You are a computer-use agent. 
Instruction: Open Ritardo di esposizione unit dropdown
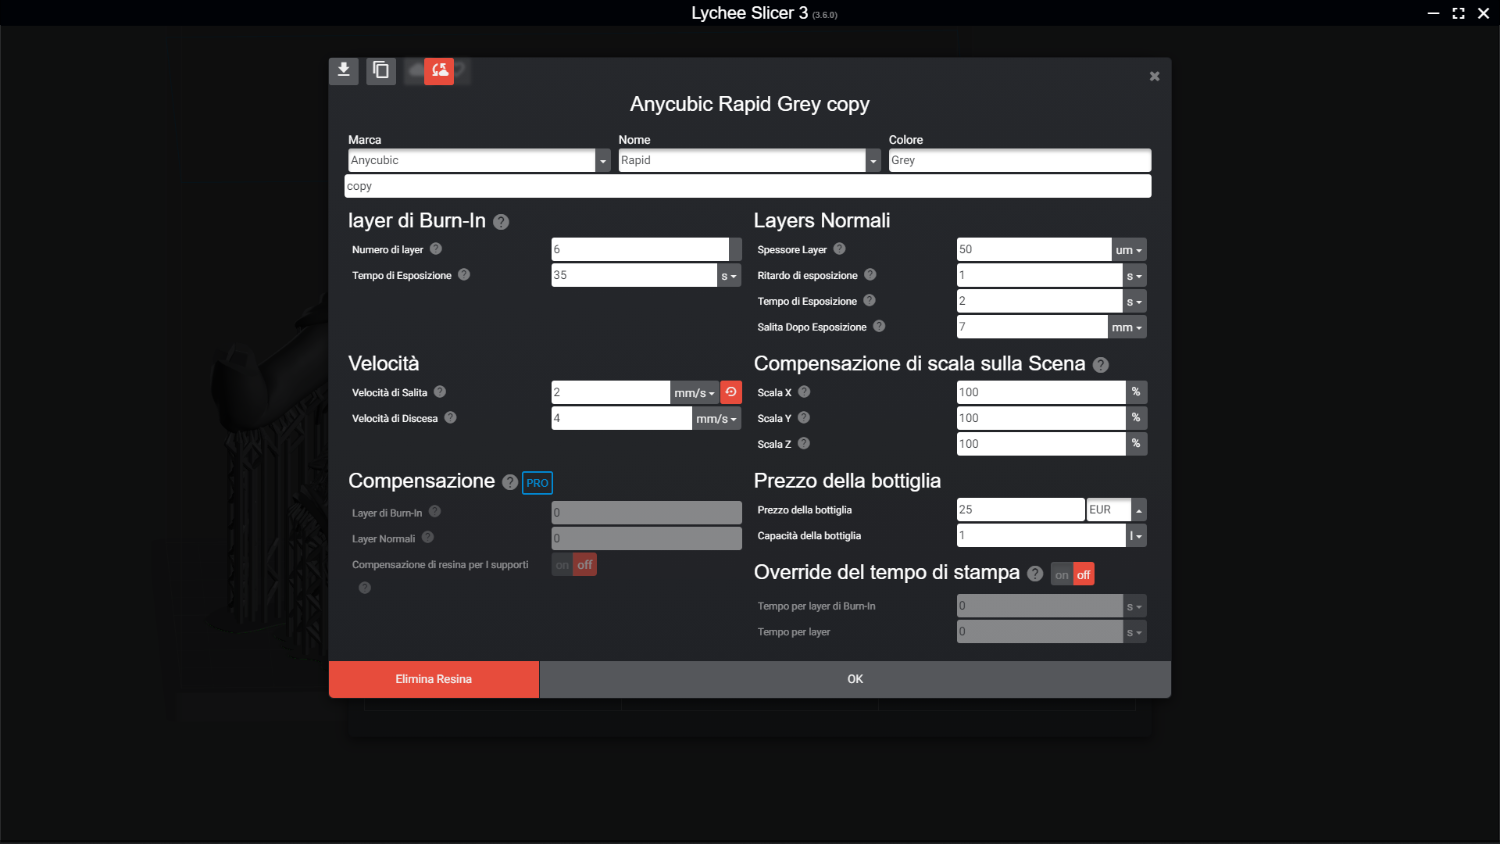1134,276
